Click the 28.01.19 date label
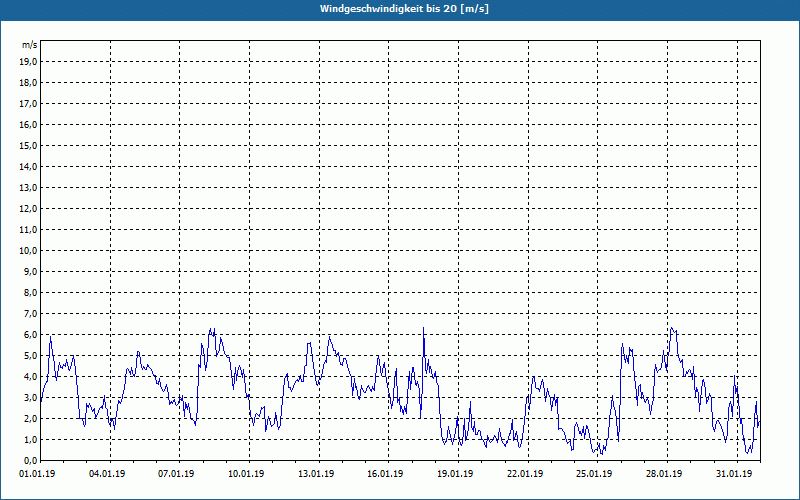The image size is (800, 500). click(x=664, y=474)
